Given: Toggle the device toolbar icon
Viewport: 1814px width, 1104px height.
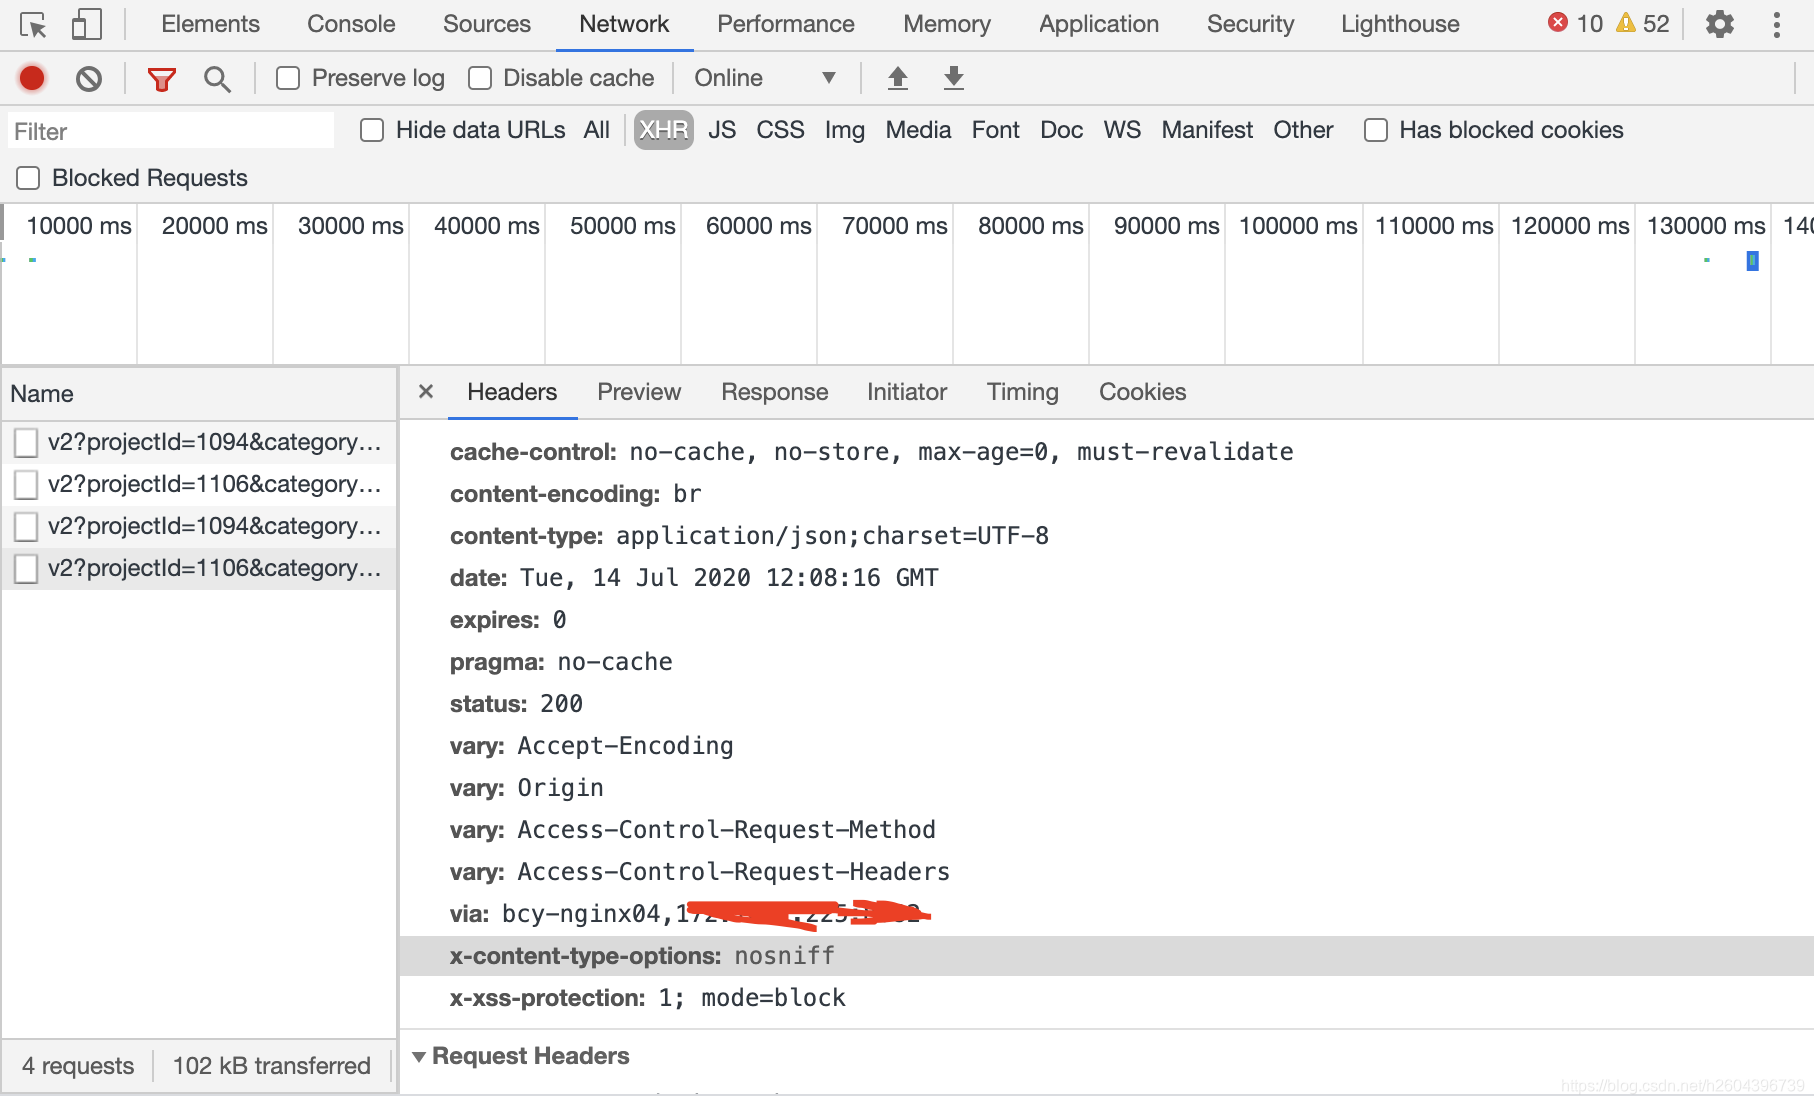Looking at the screenshot, I should point(87,24).
